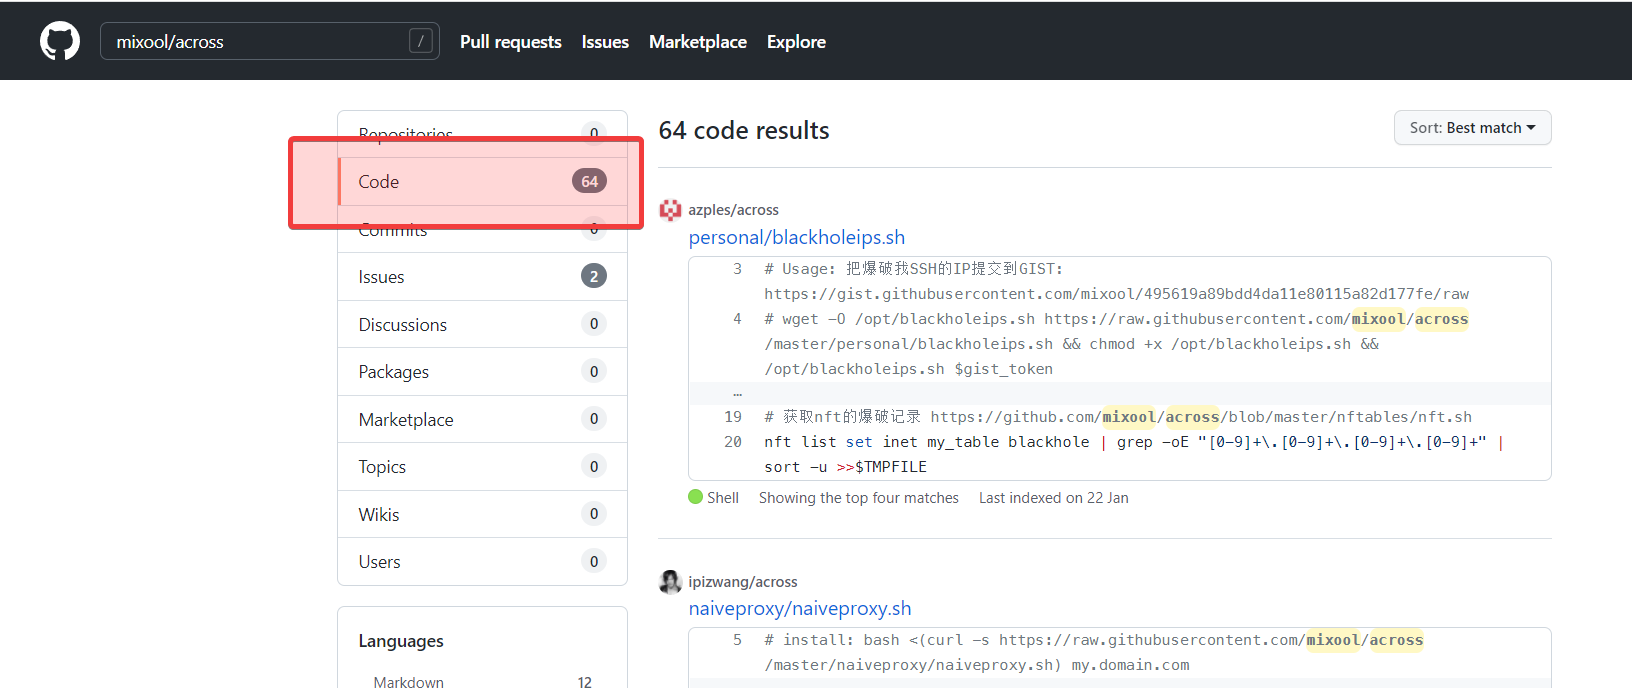Open the GitHub logo home link
Screen dimensions: 1632x688
point(60,41)
